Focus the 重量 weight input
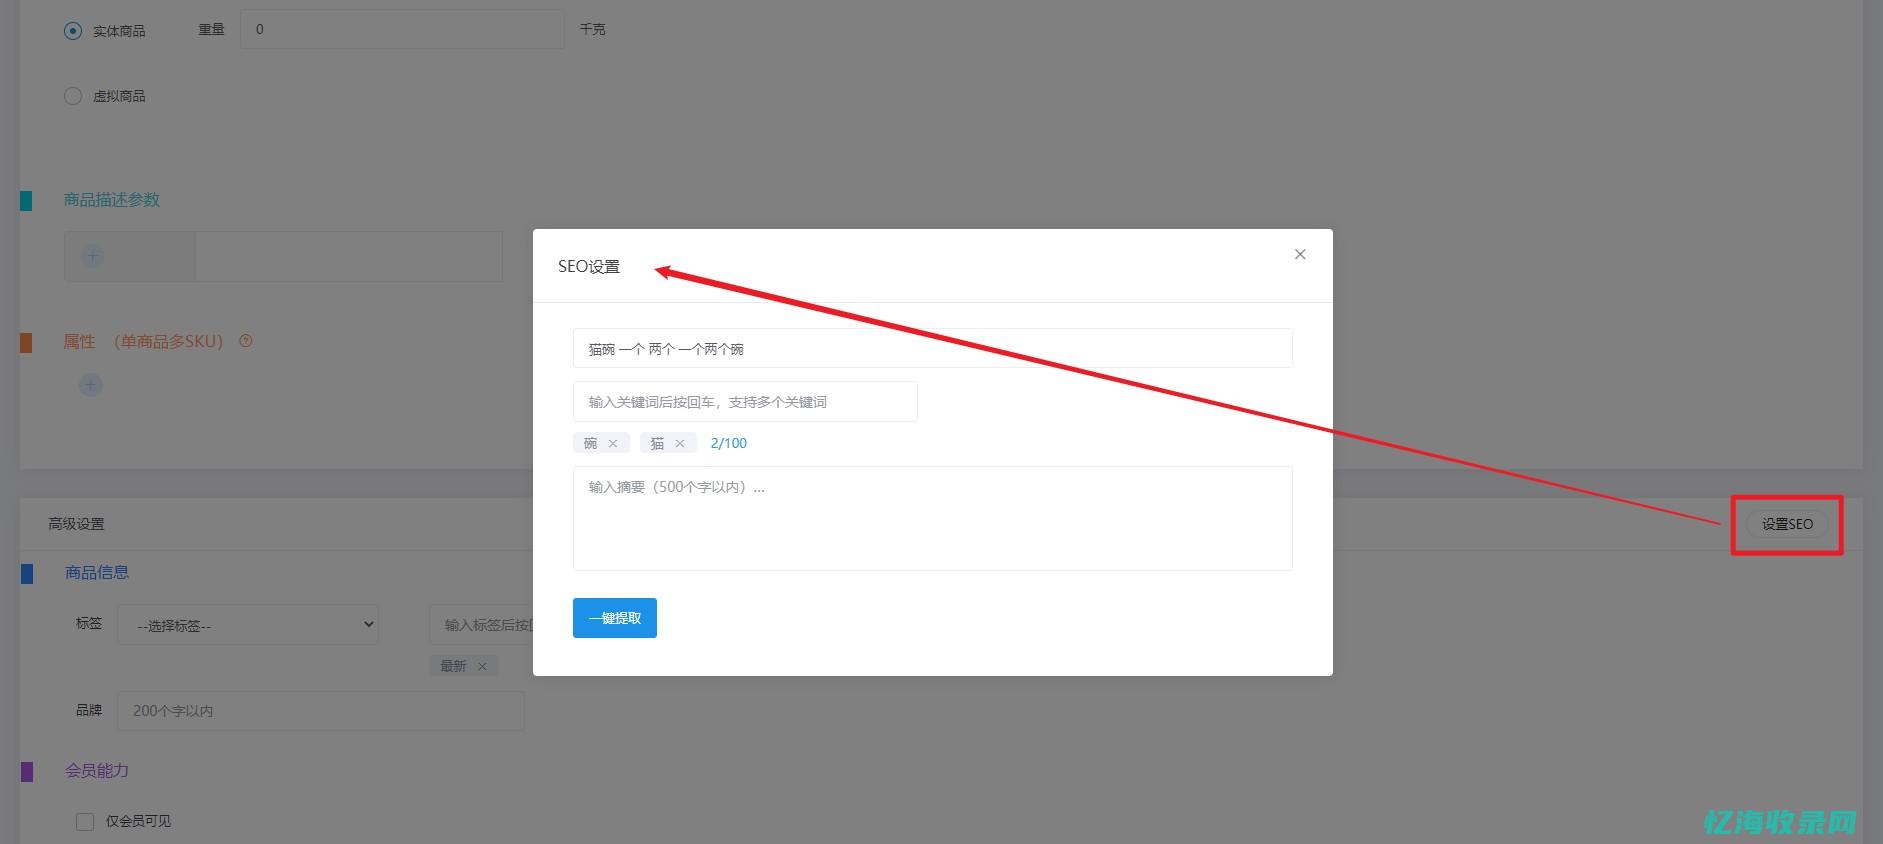Image resolution: width=1883 pixels, height=844 pixels. pos(402,29)
